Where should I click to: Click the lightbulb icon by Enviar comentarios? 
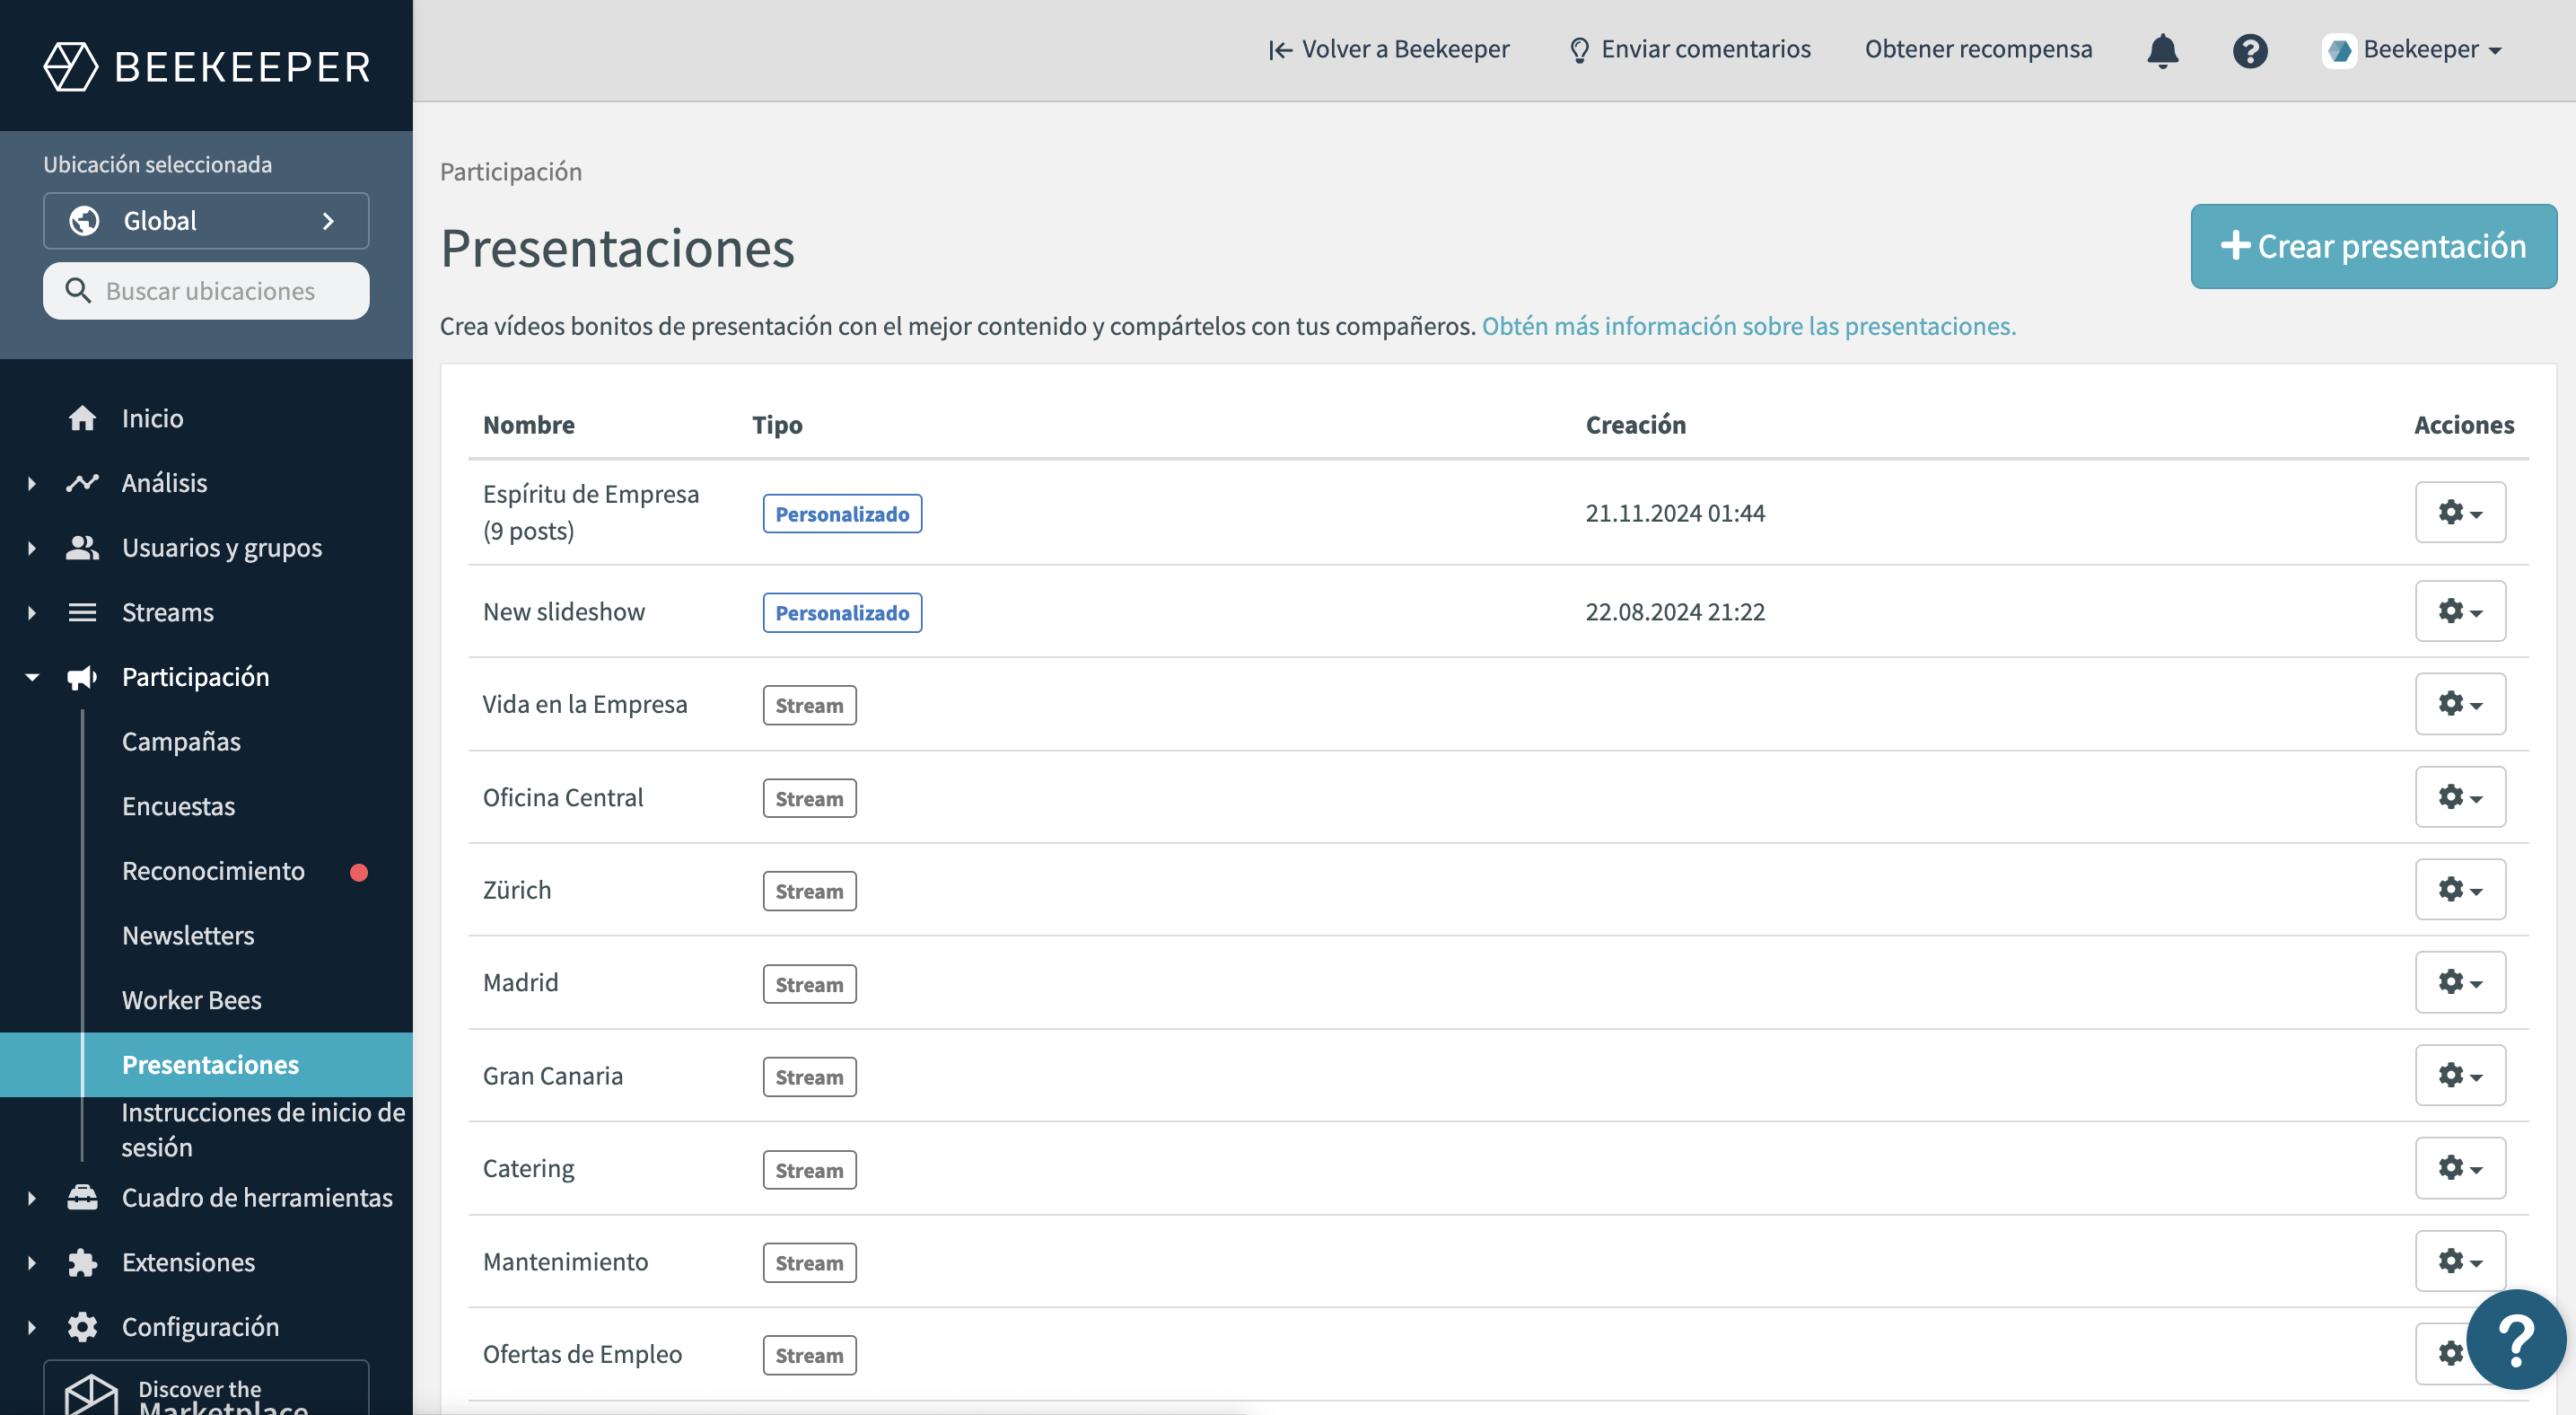(x=1579, y=50)
